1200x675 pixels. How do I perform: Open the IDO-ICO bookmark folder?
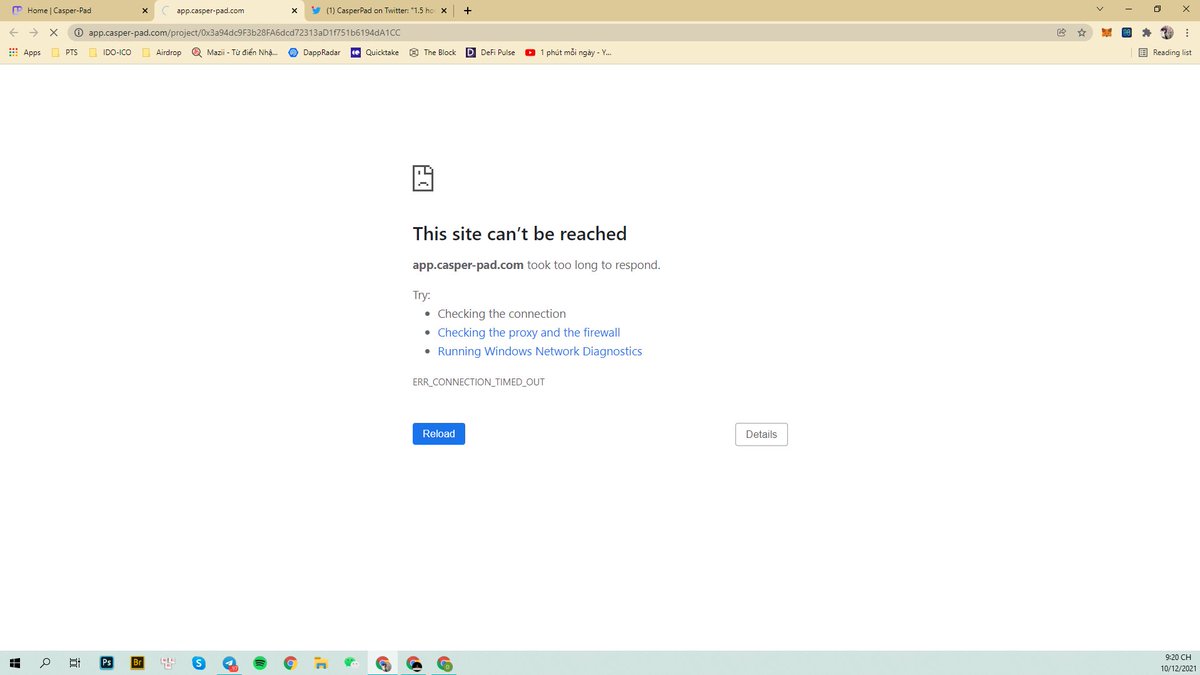click(x=110, y=52)
